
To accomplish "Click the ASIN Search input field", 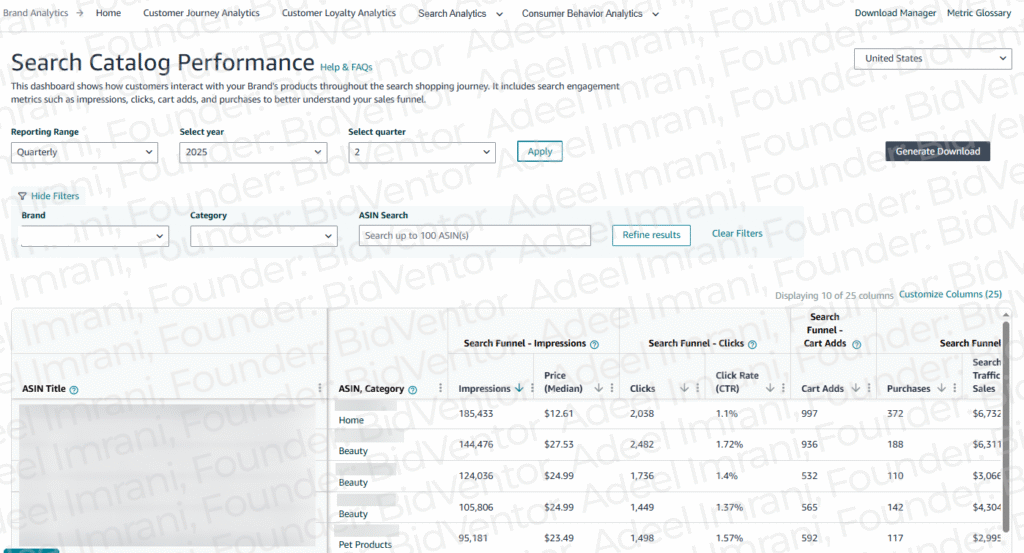I will click(475, 236).
